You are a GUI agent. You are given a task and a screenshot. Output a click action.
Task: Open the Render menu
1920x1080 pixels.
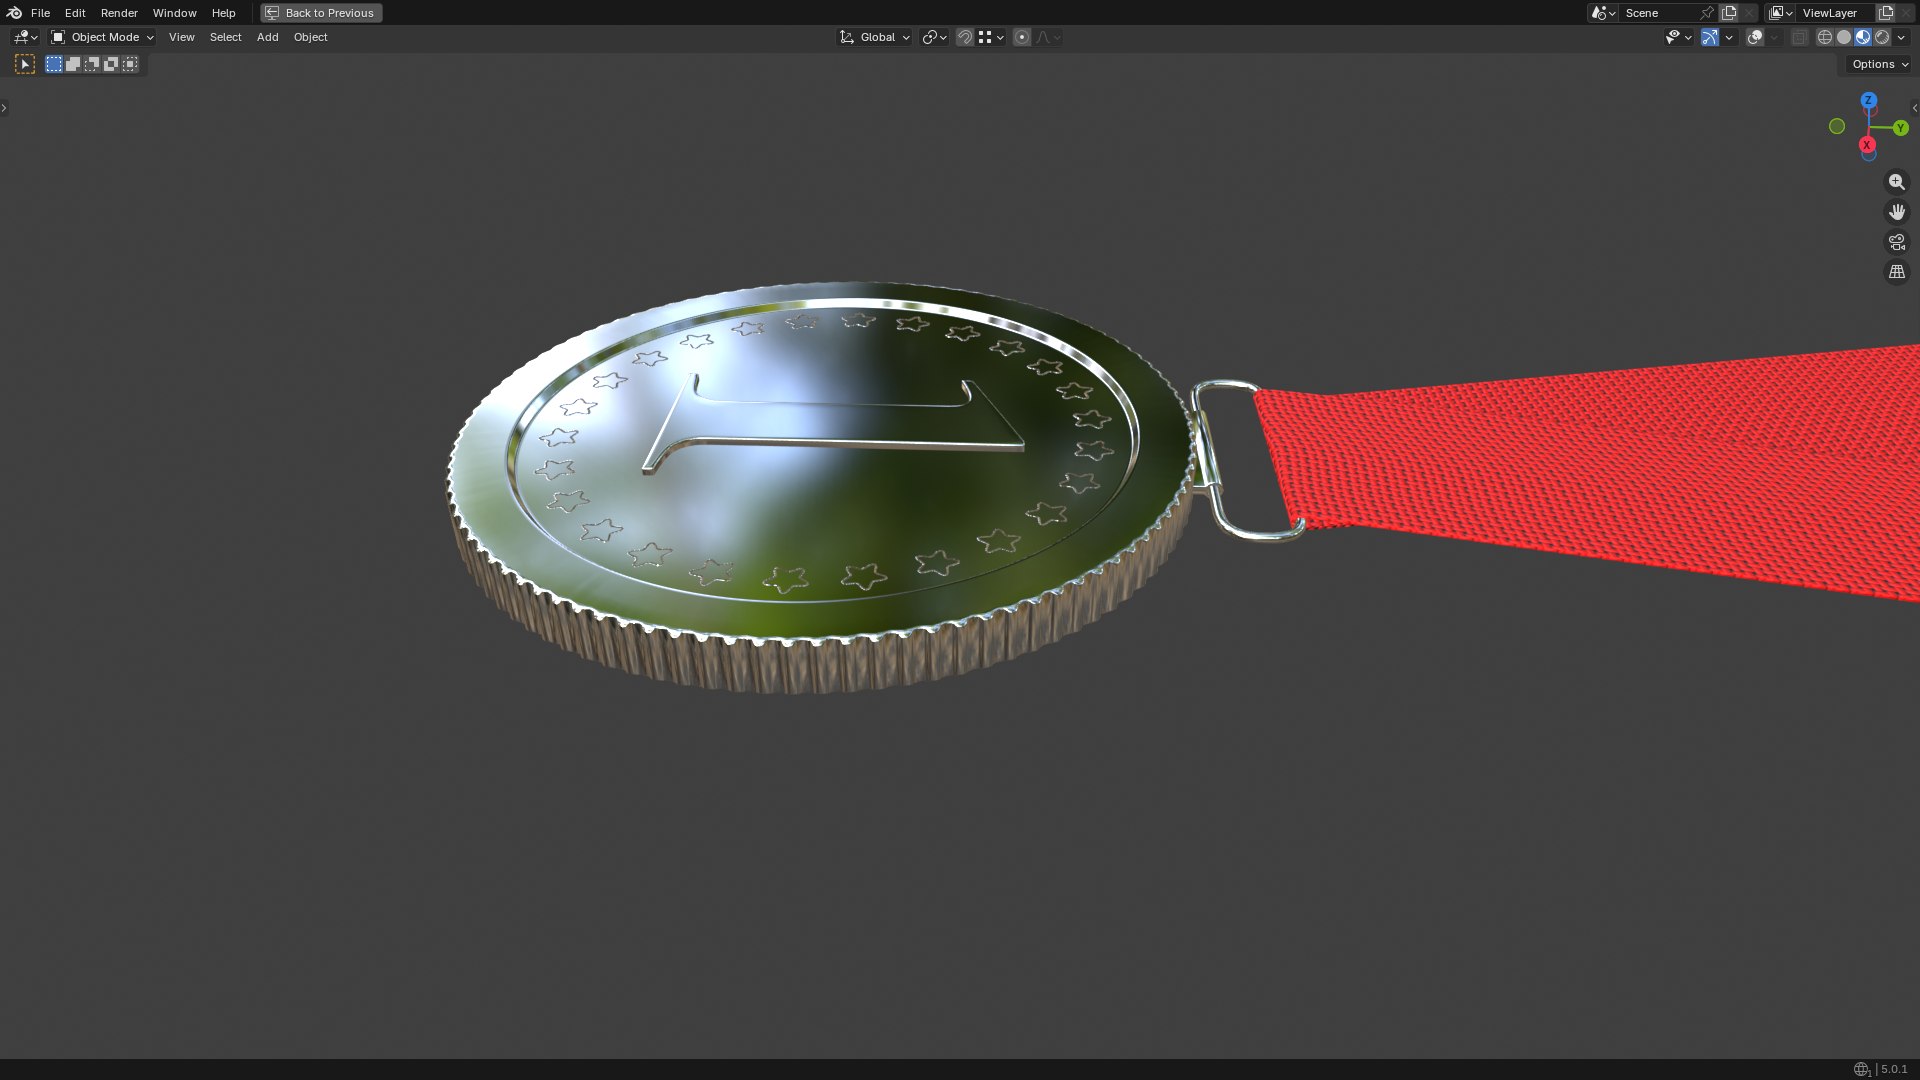(x=119, y=13)
